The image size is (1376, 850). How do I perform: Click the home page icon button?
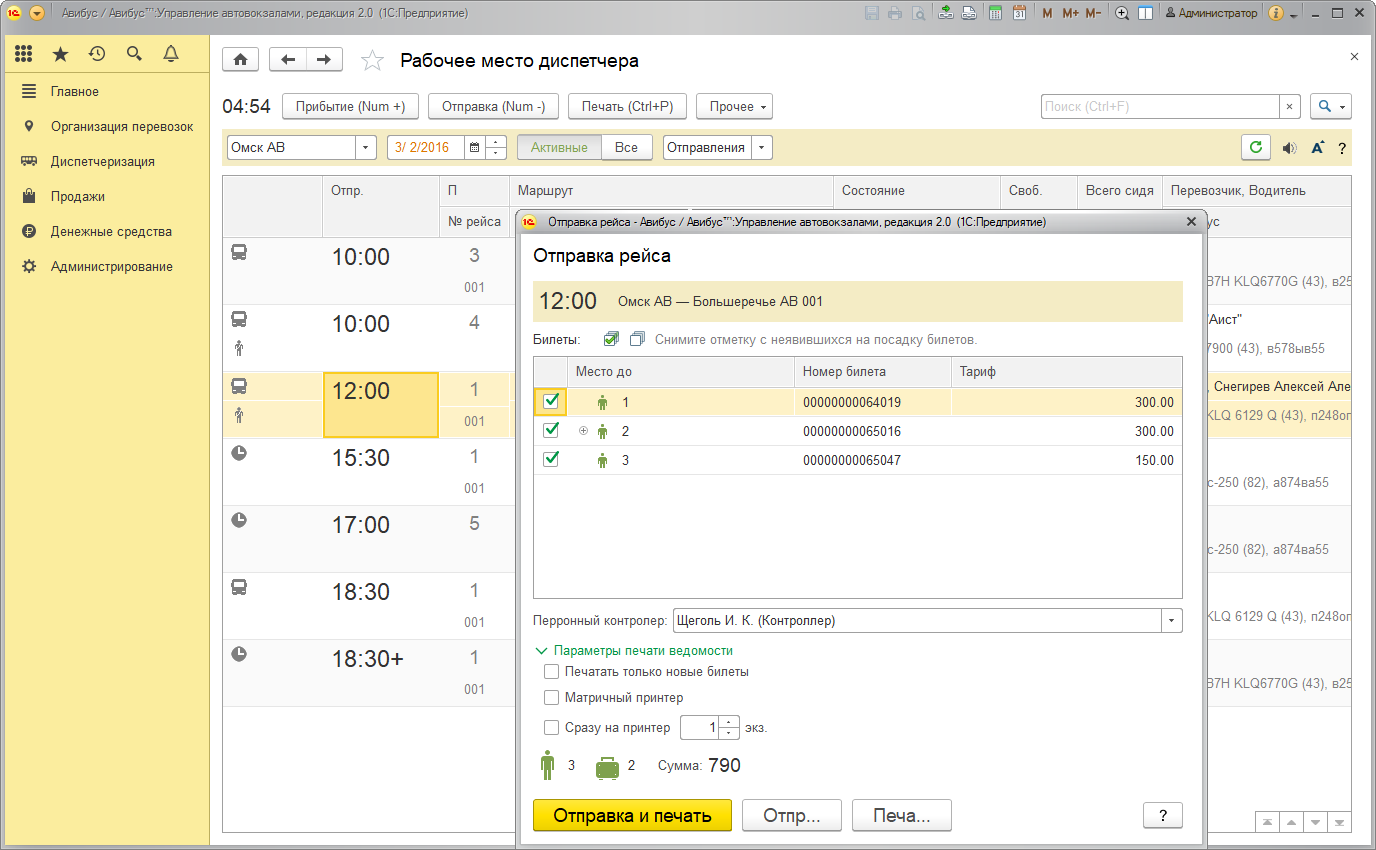click(x=240, y=60)
